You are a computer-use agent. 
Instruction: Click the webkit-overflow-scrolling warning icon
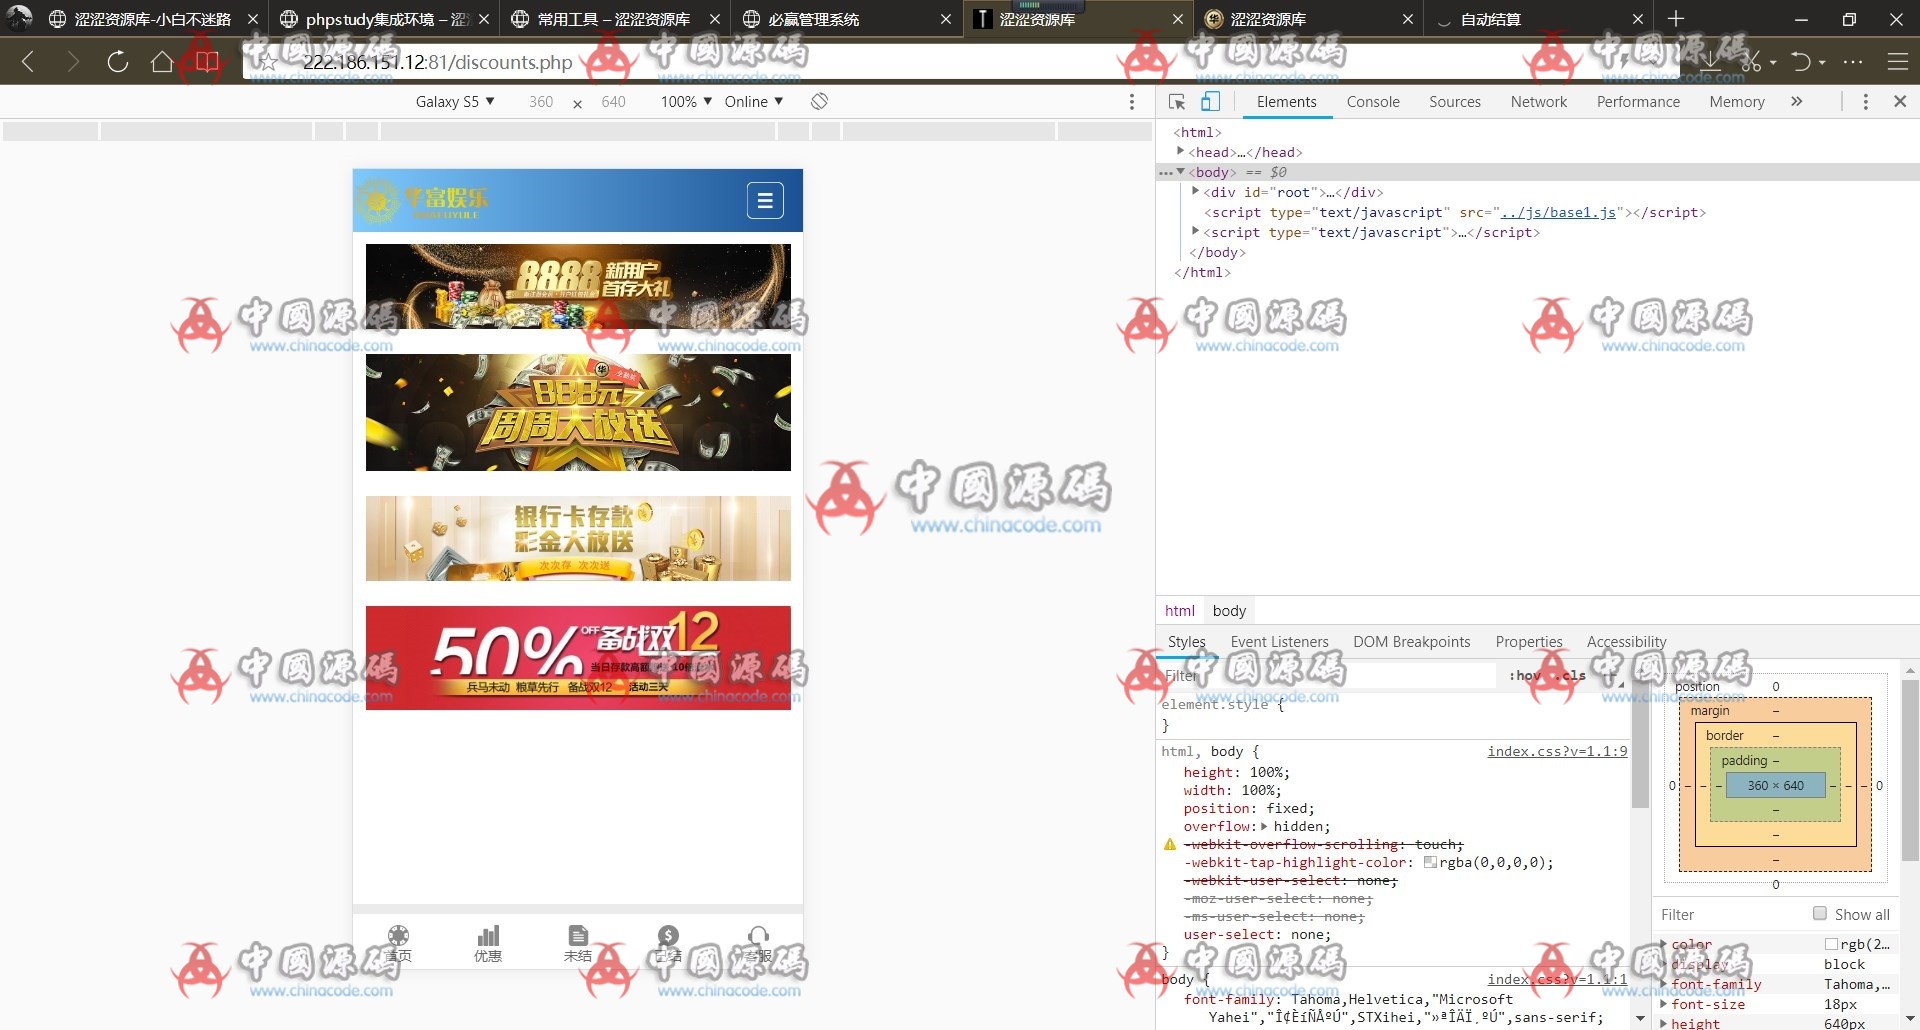[1170, 845]
